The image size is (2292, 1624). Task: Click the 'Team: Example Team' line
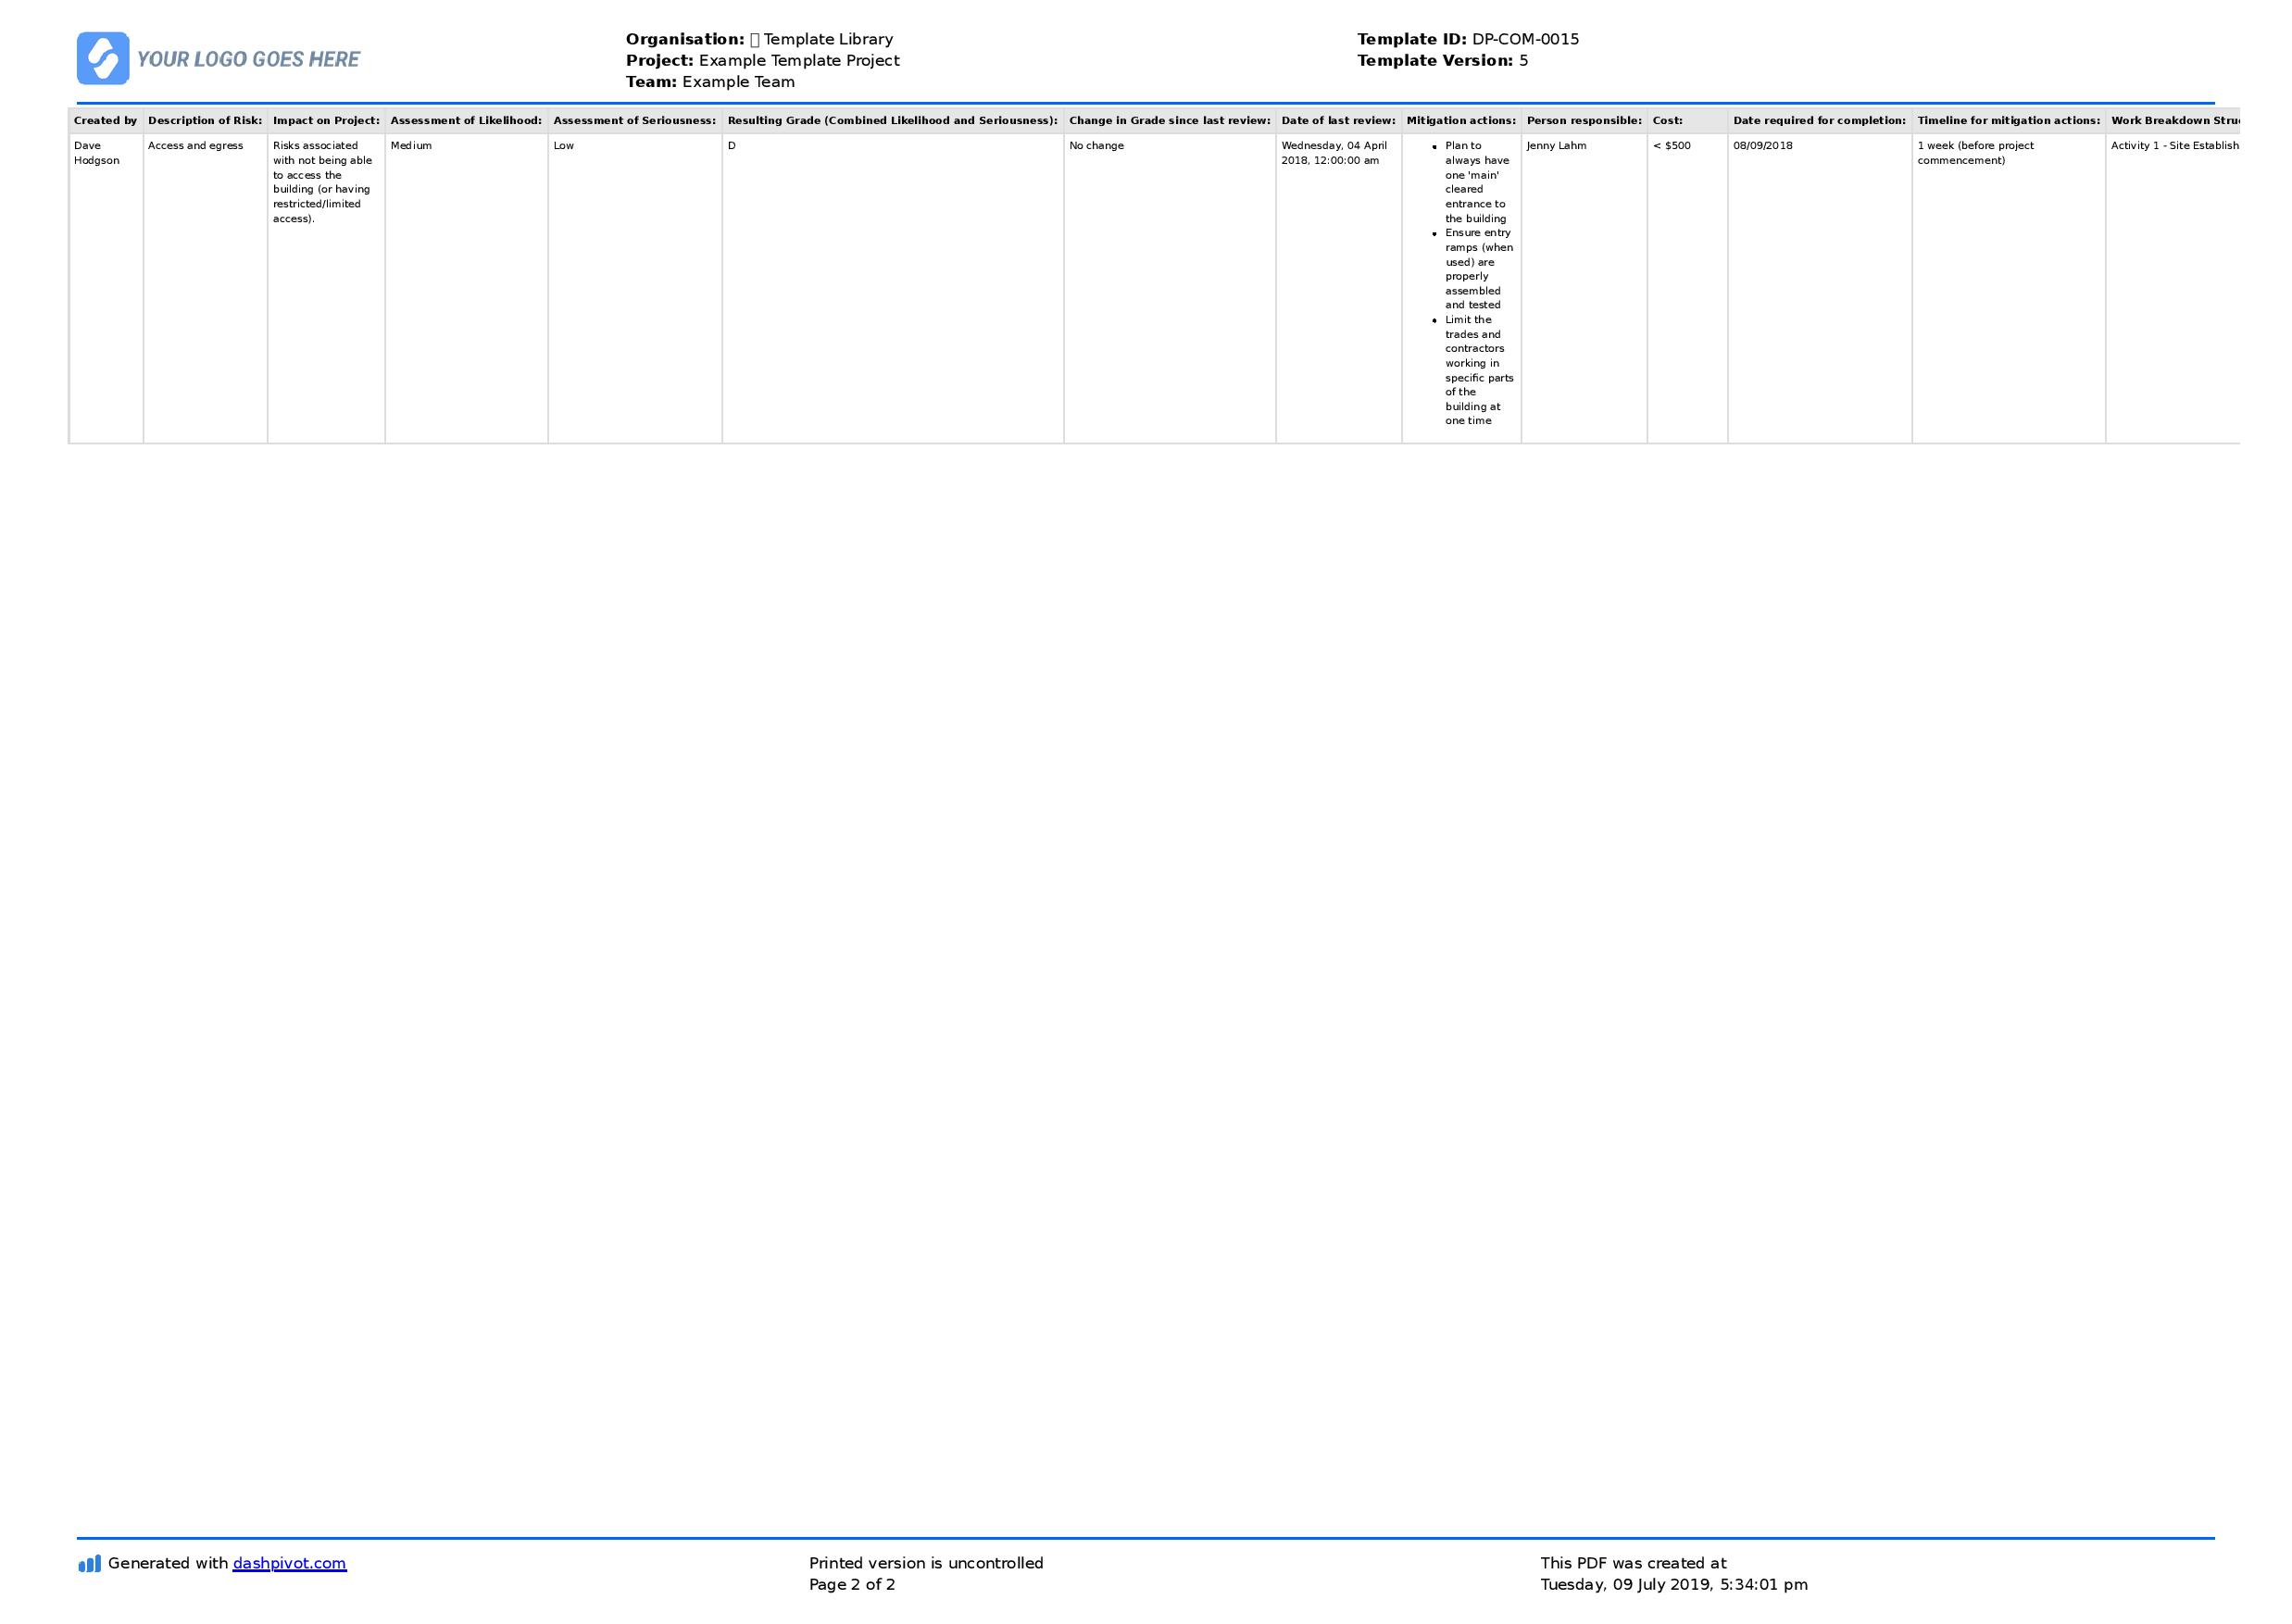point(710,82)
